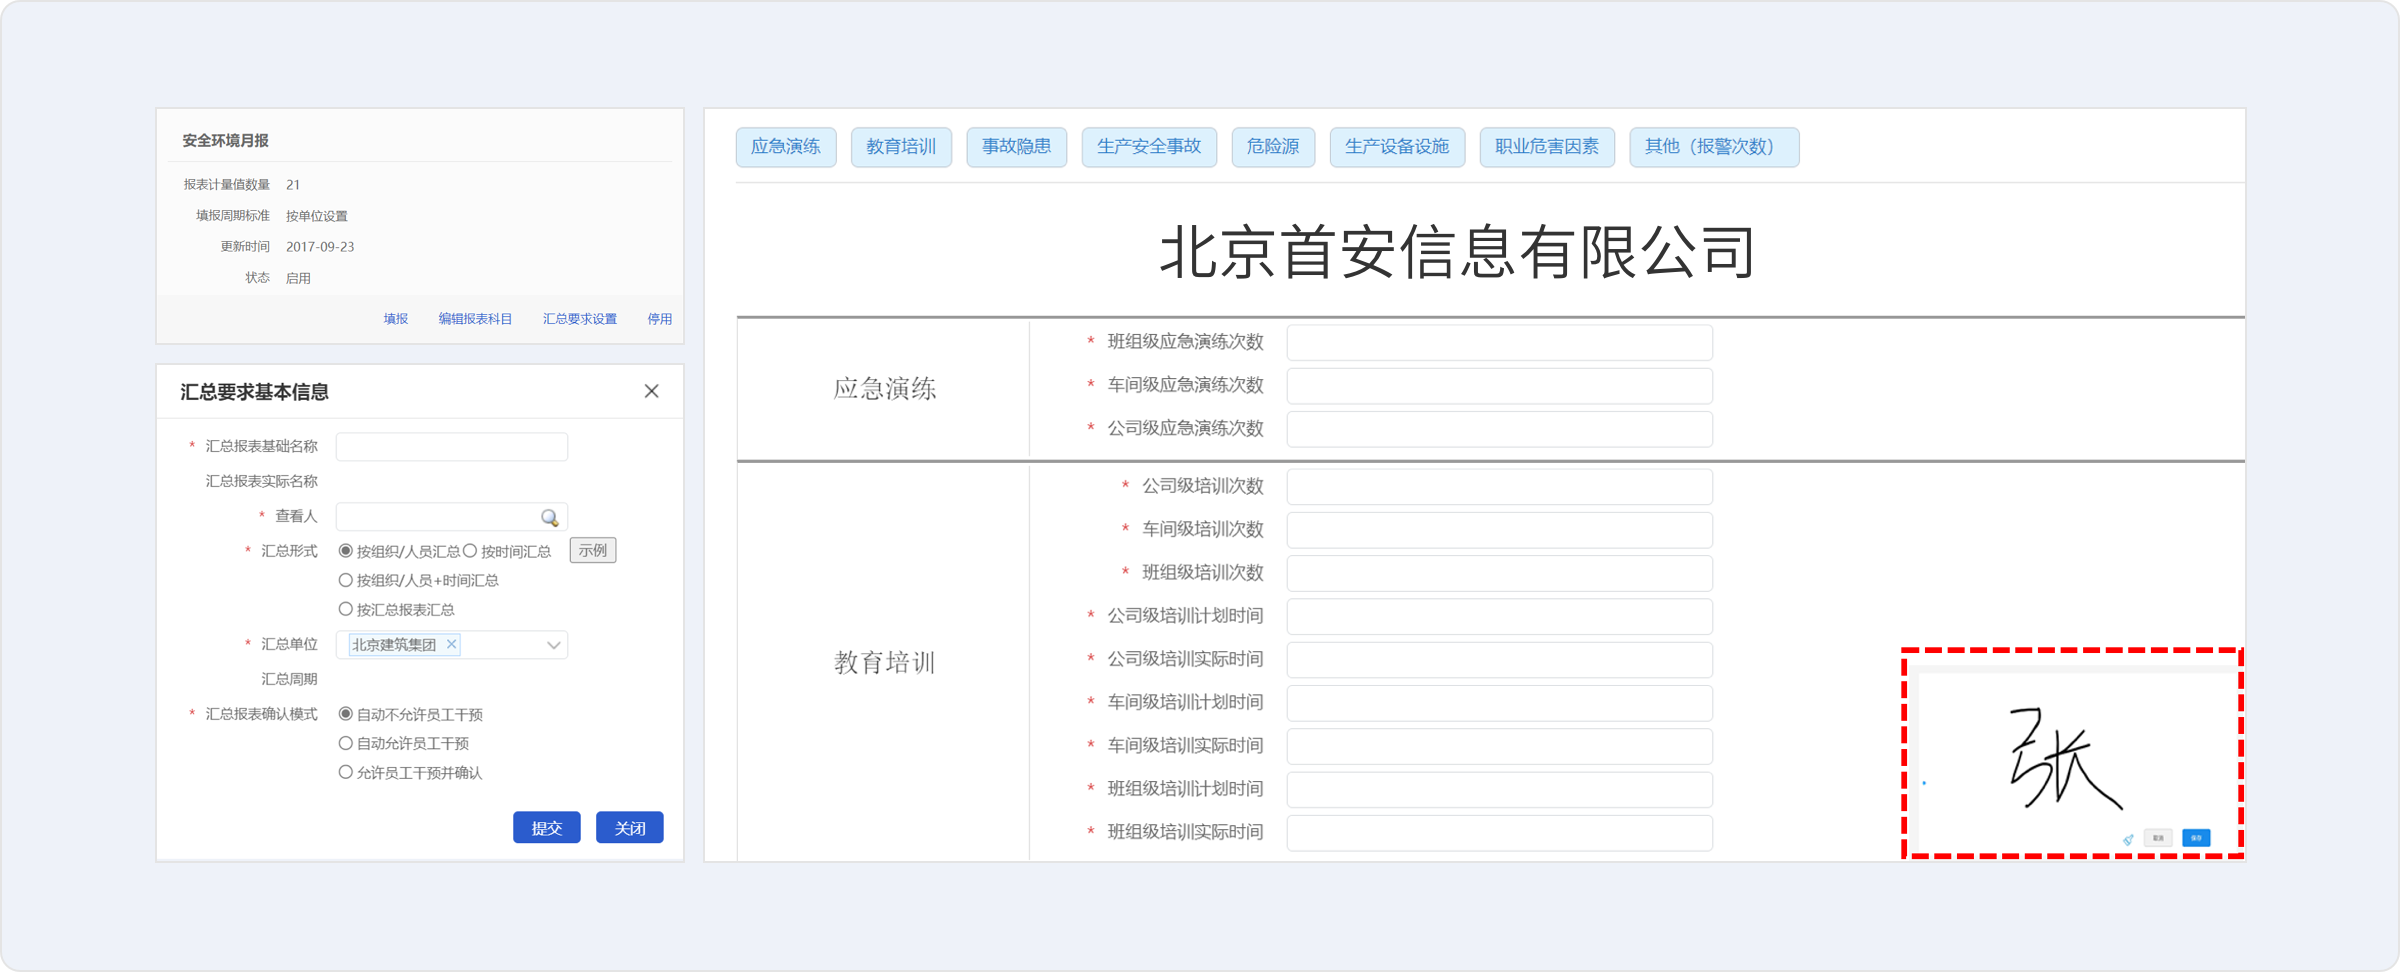Choose 允许员工干预并确认 confirmation mode
The height and width of the screenshot is (972, 2400).
[346, 772]
